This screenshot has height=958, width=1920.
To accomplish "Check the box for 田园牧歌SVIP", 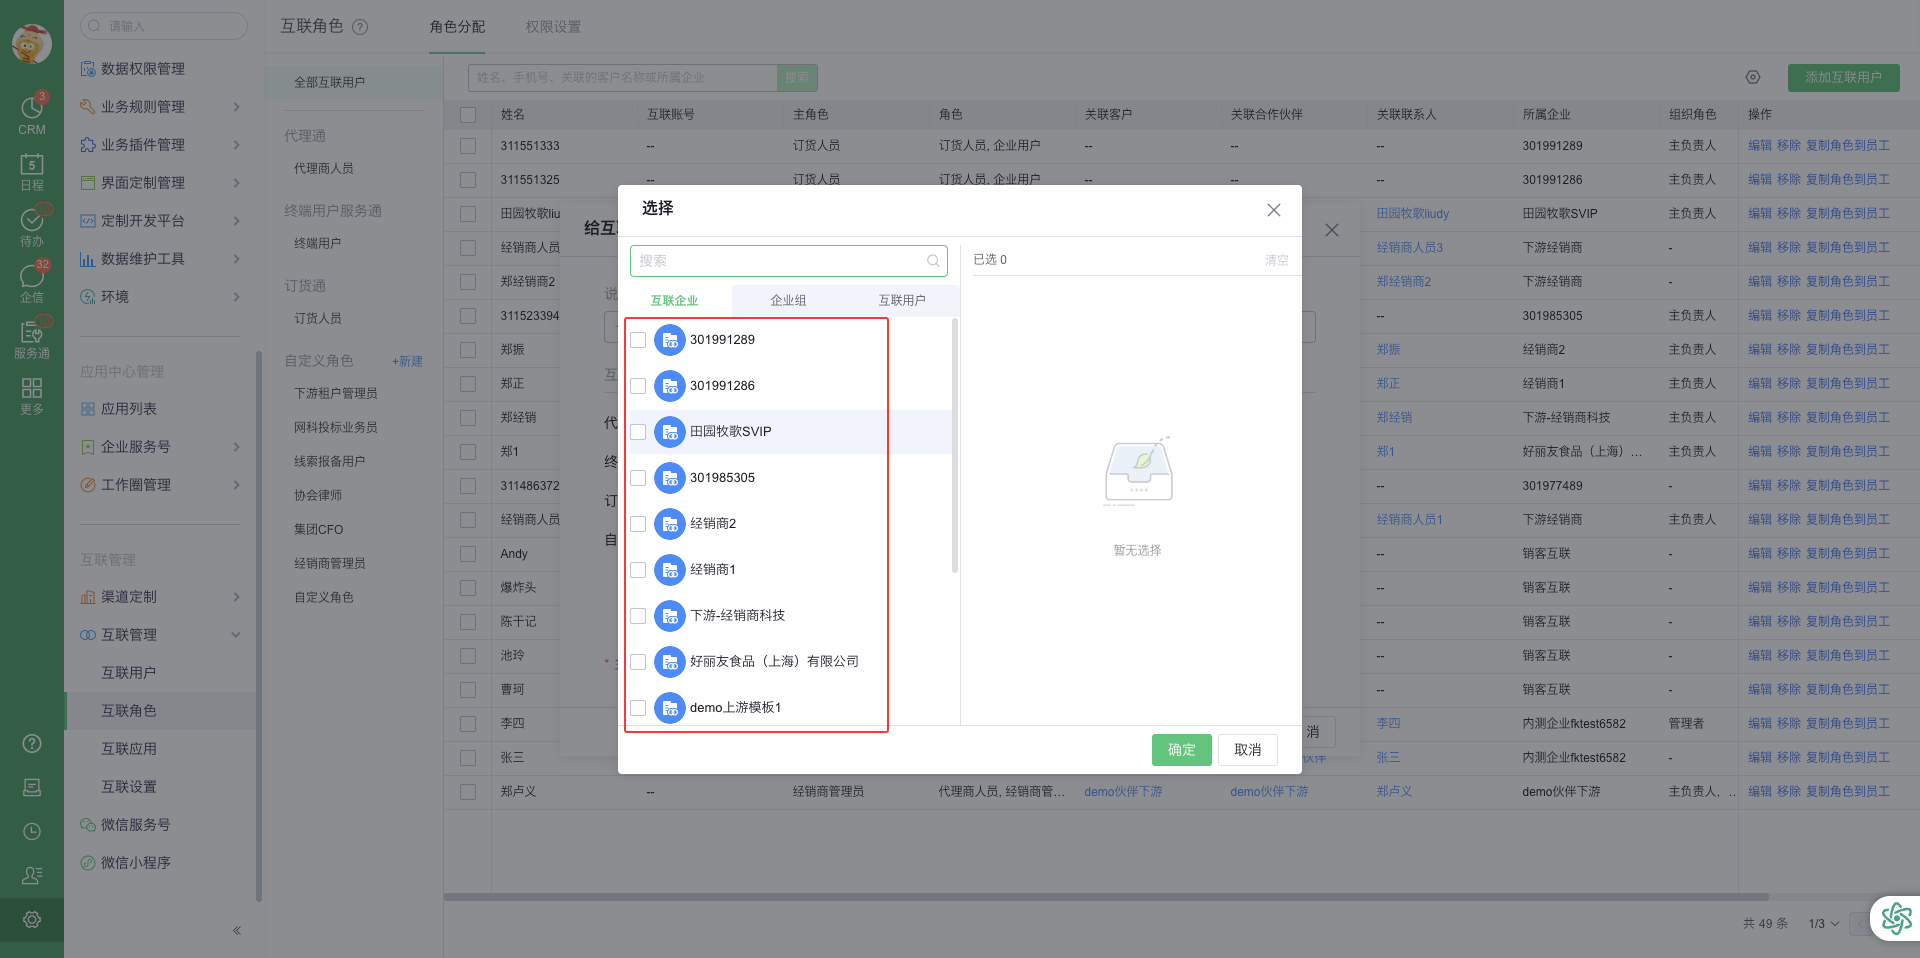I will tap(638, 432).
